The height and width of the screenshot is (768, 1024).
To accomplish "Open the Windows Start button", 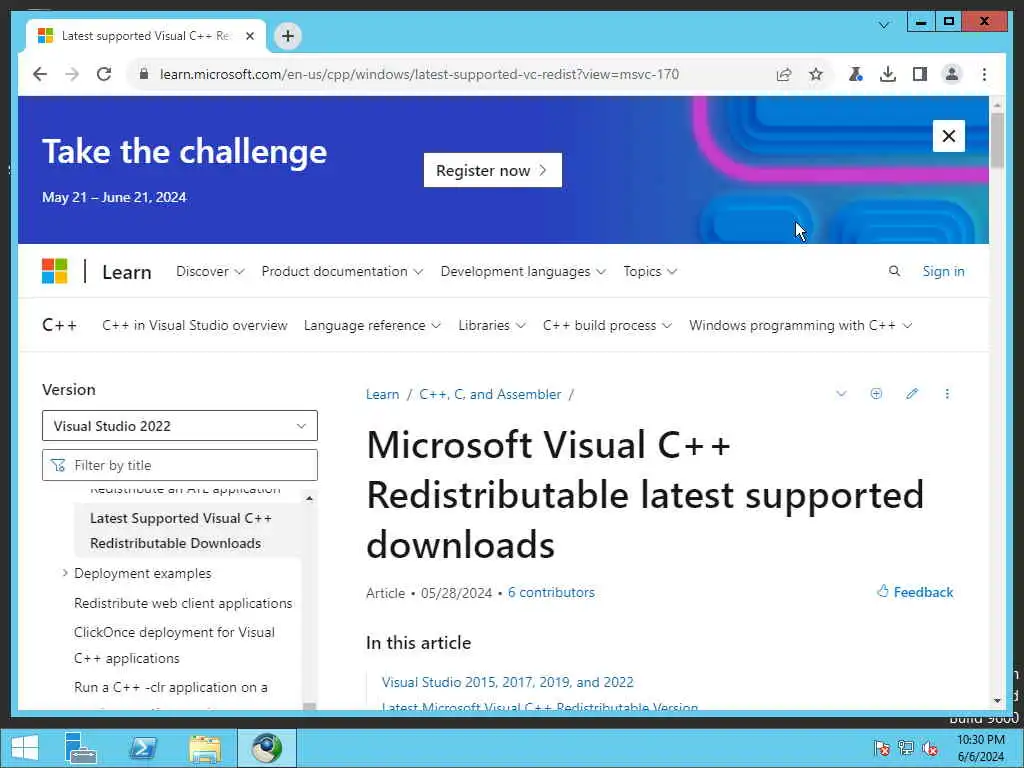I will tap(25, 748).
